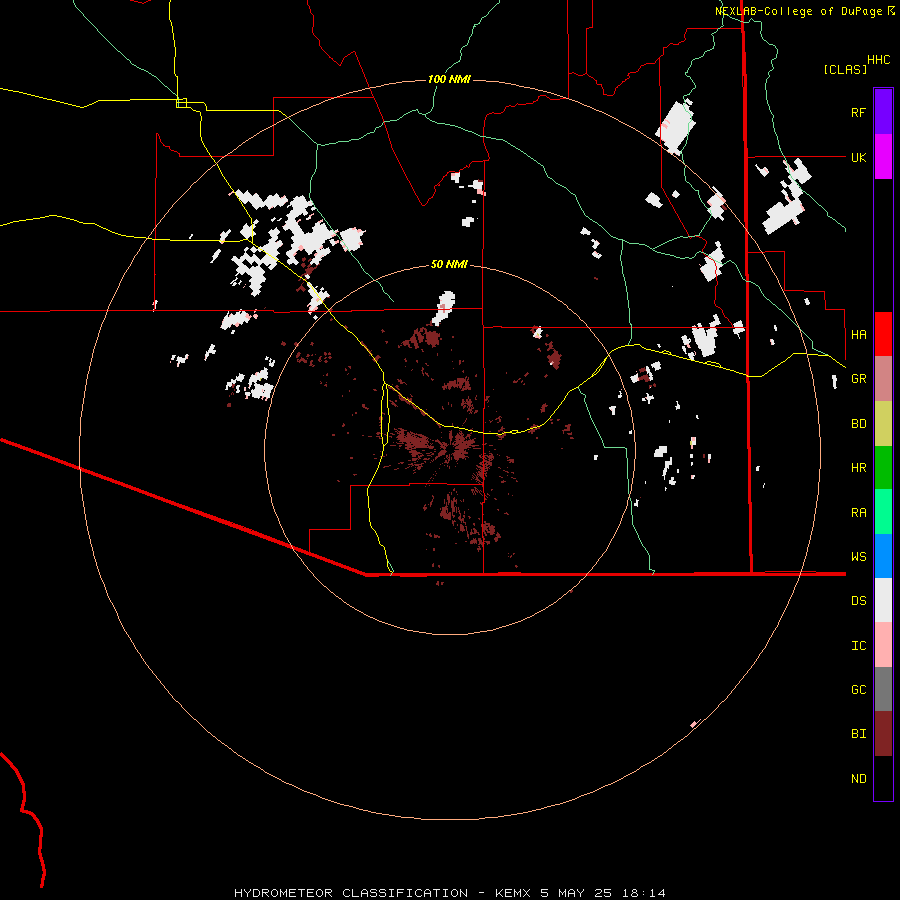Select the dusty-pink GR legend swatch
Screen dimensions: 900x900
[x=883, y=379]
